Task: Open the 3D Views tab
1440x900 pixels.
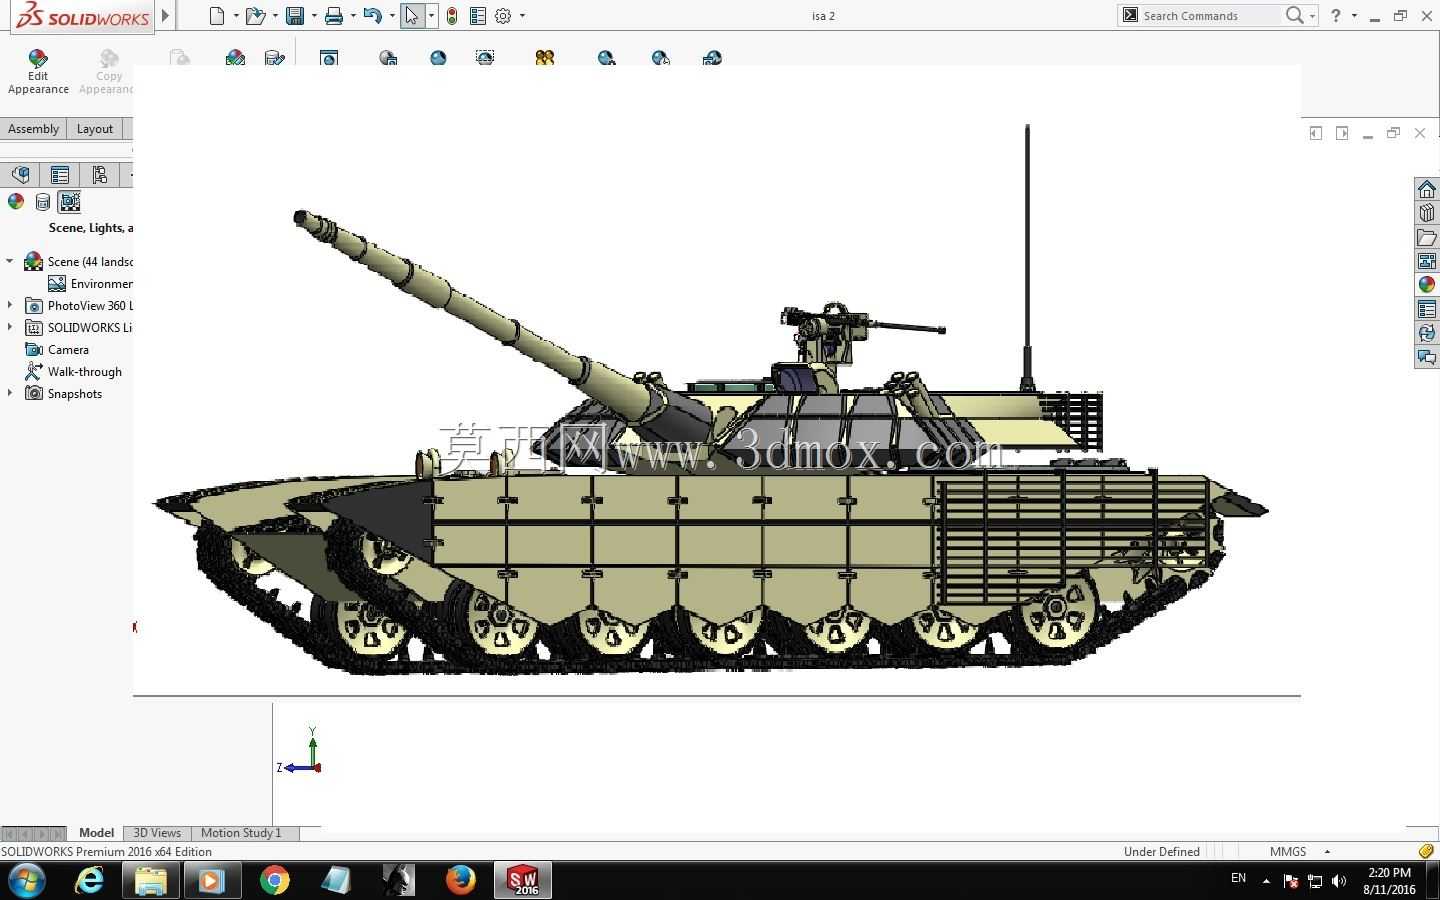Action: tap(157, 833)
